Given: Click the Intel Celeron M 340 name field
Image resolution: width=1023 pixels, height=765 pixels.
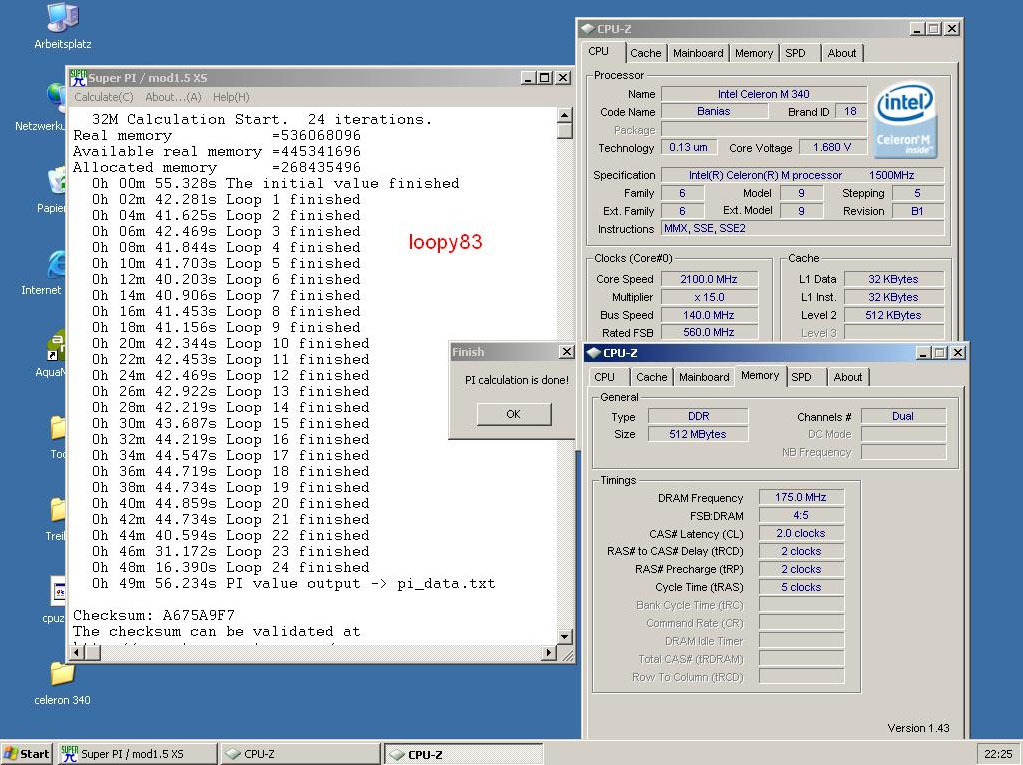Looking at the screenshot, I should point(764,94).
